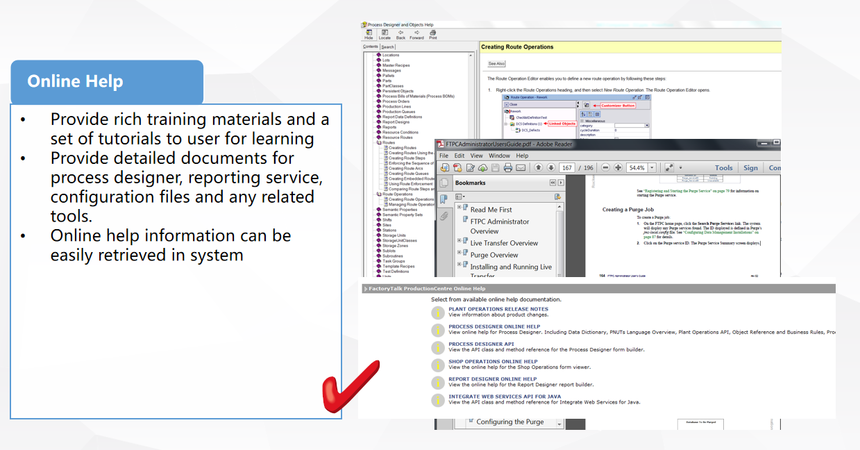
Task: Go to next page in Adobe Reader
Action: click(x=551, y=167)
